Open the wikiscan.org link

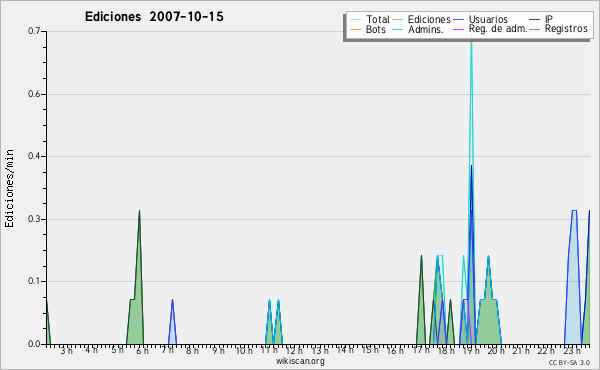300,361
